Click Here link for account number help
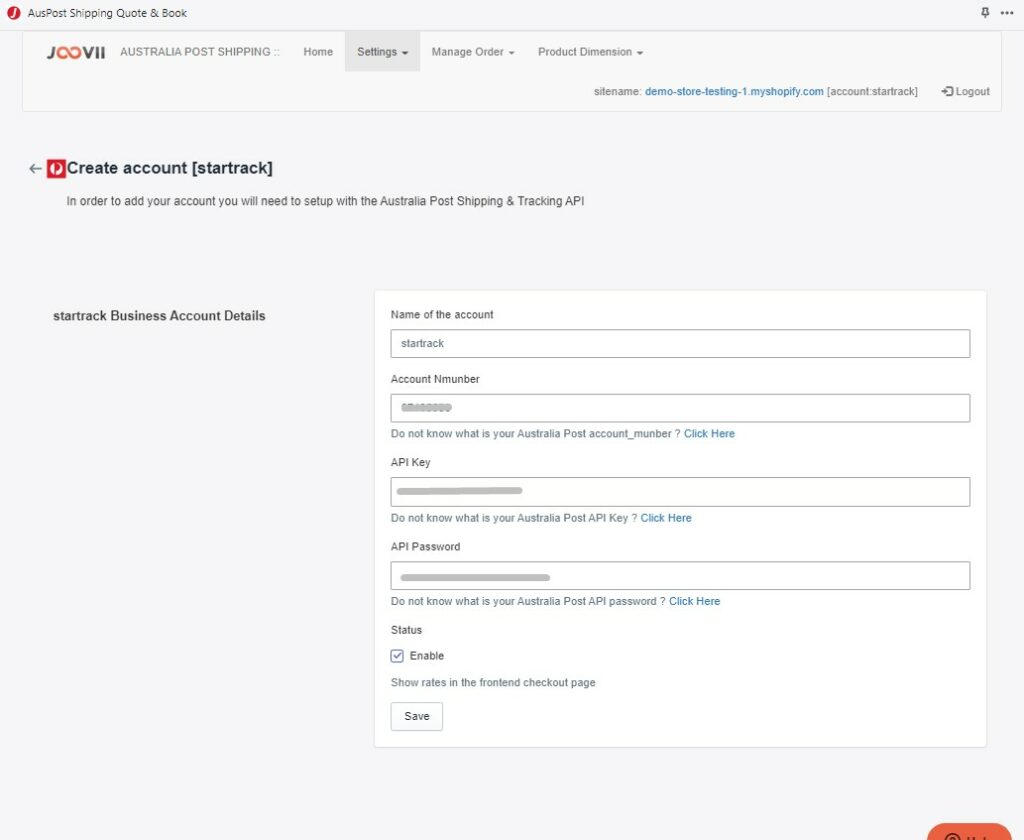This screenshot has width=1024, height=840. 709,434
